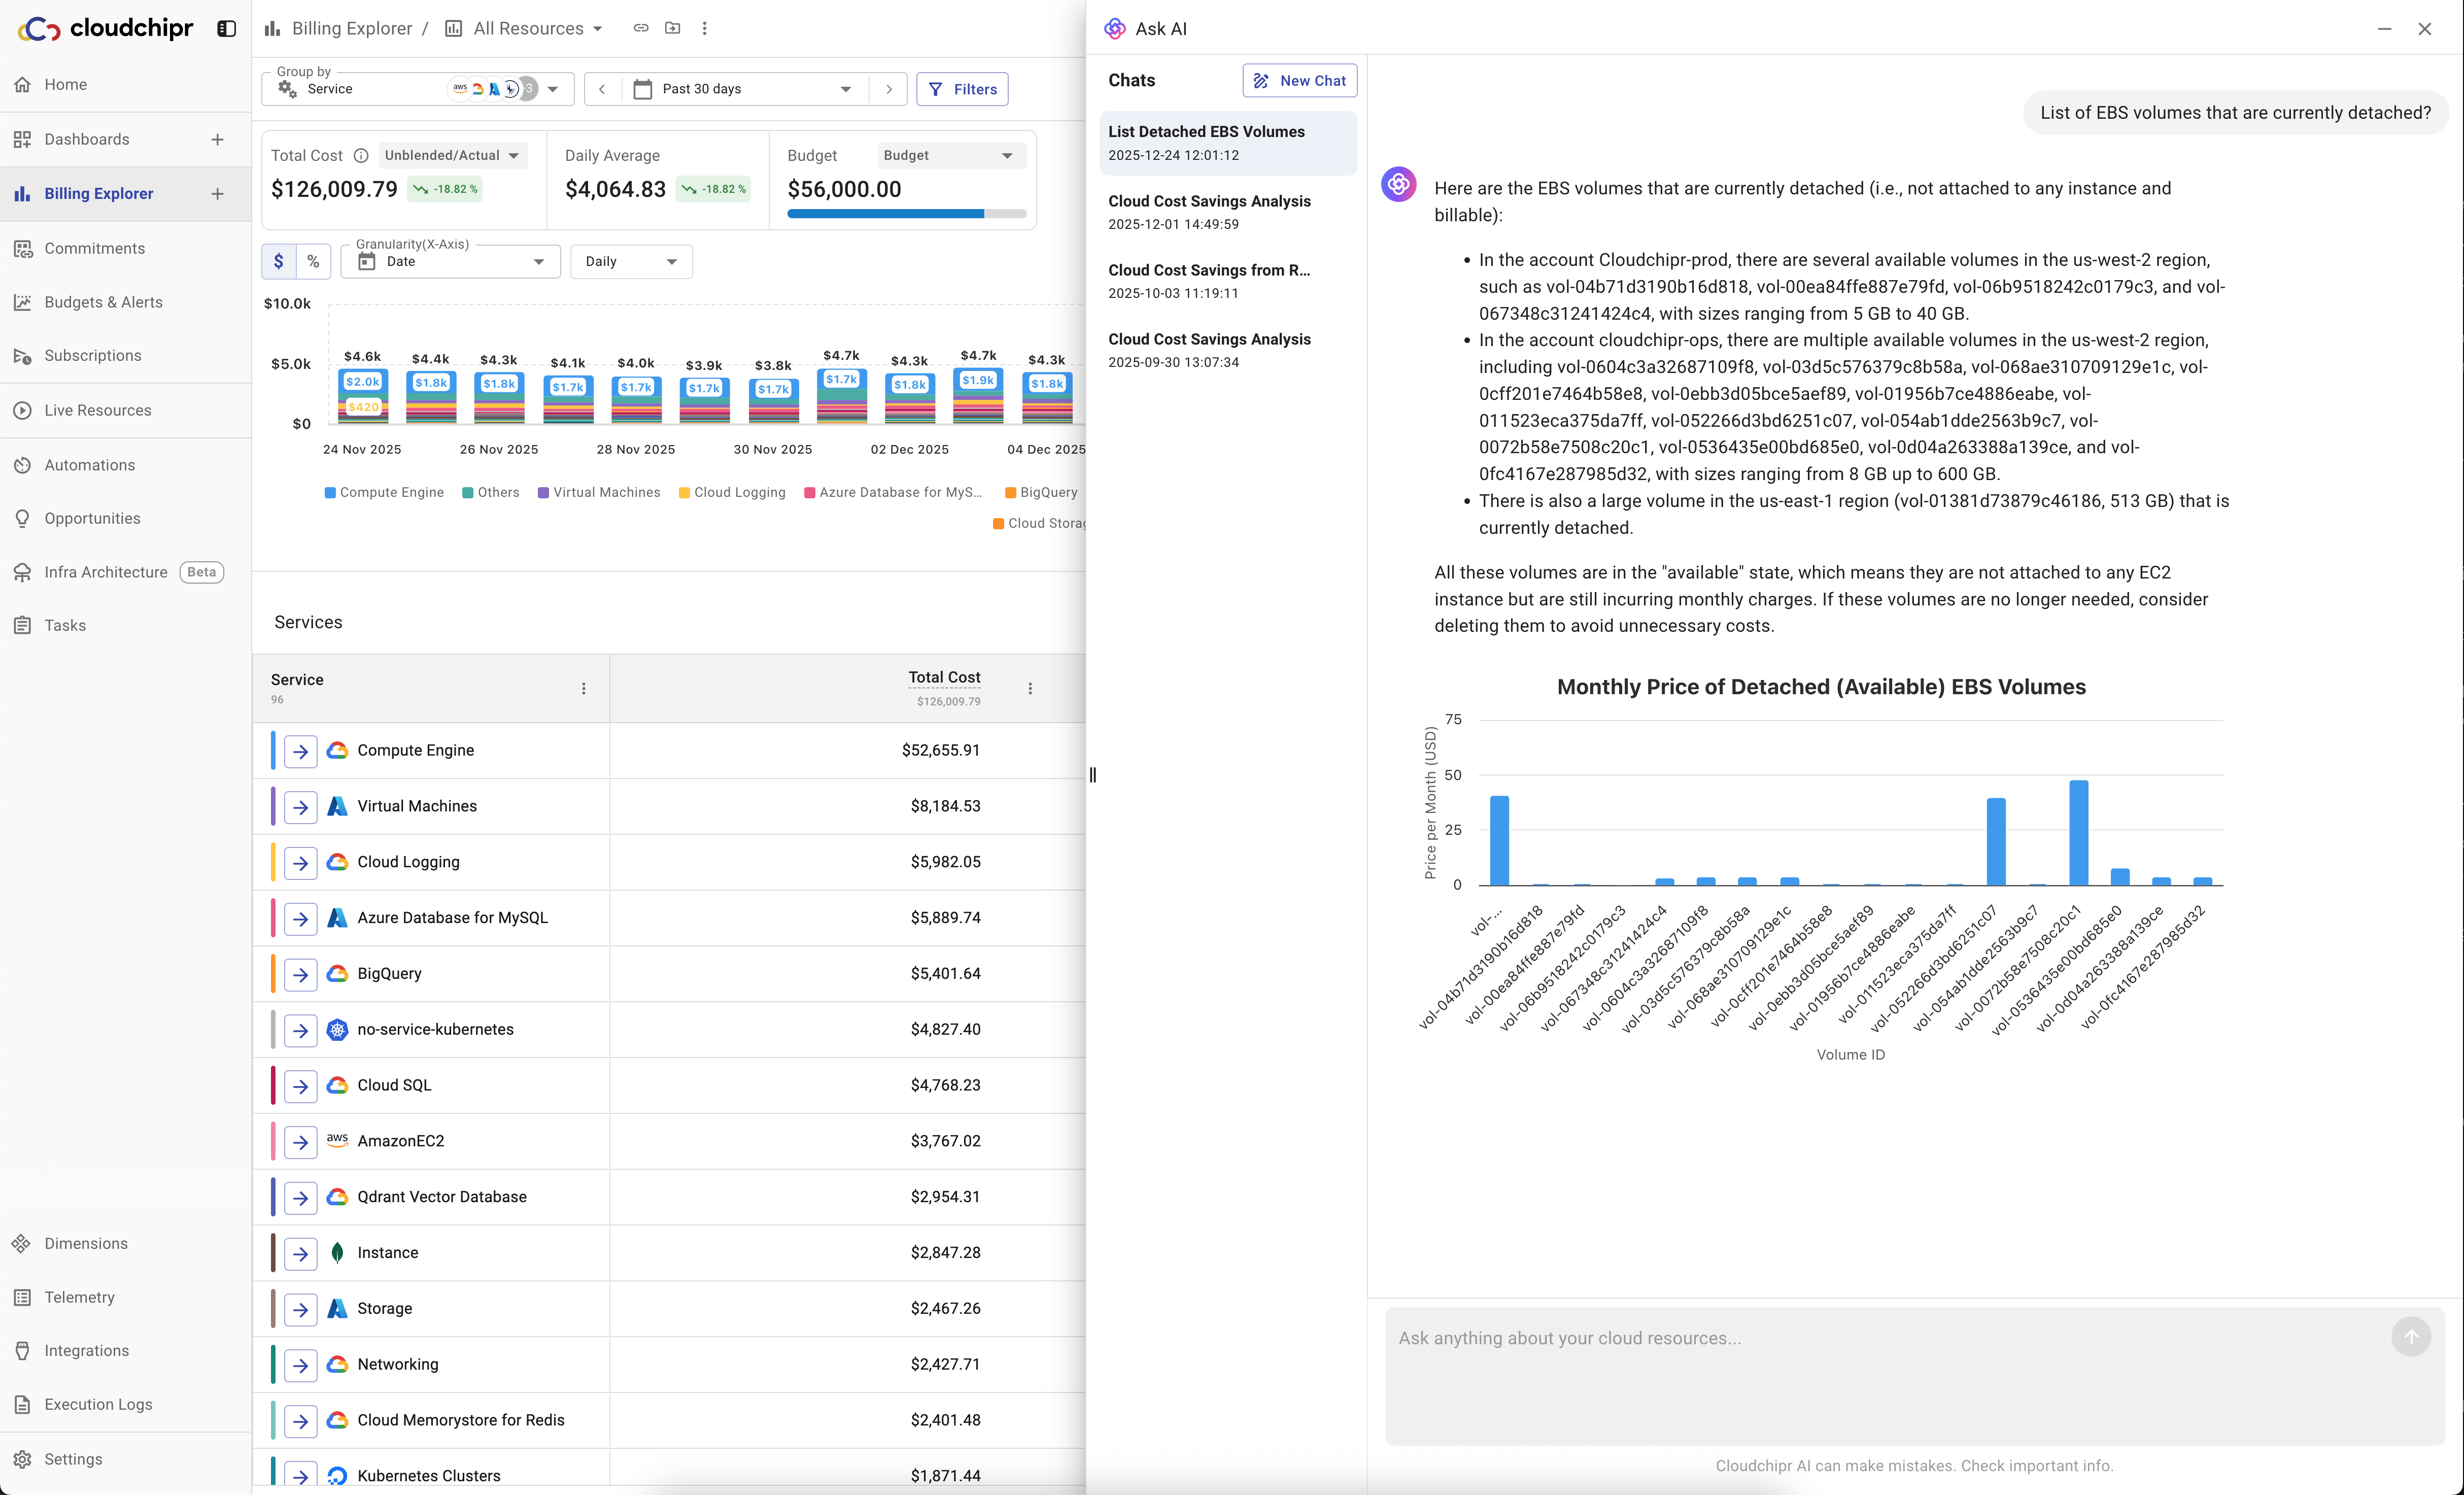Click Compute Engine row arrow icon

(300, 751)
